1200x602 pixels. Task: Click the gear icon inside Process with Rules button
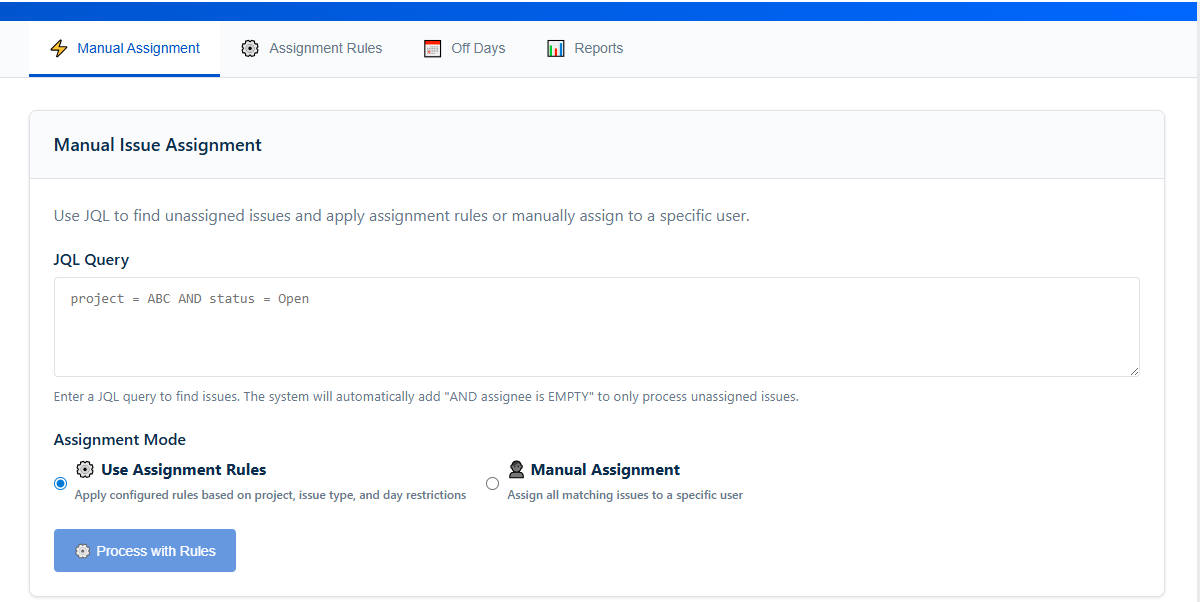[83, 550]
